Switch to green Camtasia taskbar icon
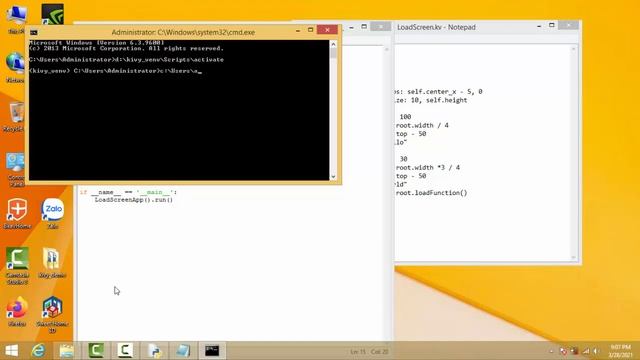Image resolution: width=640 pixels, height=360 pixels. pyautogui.click(x=96, y=351)
